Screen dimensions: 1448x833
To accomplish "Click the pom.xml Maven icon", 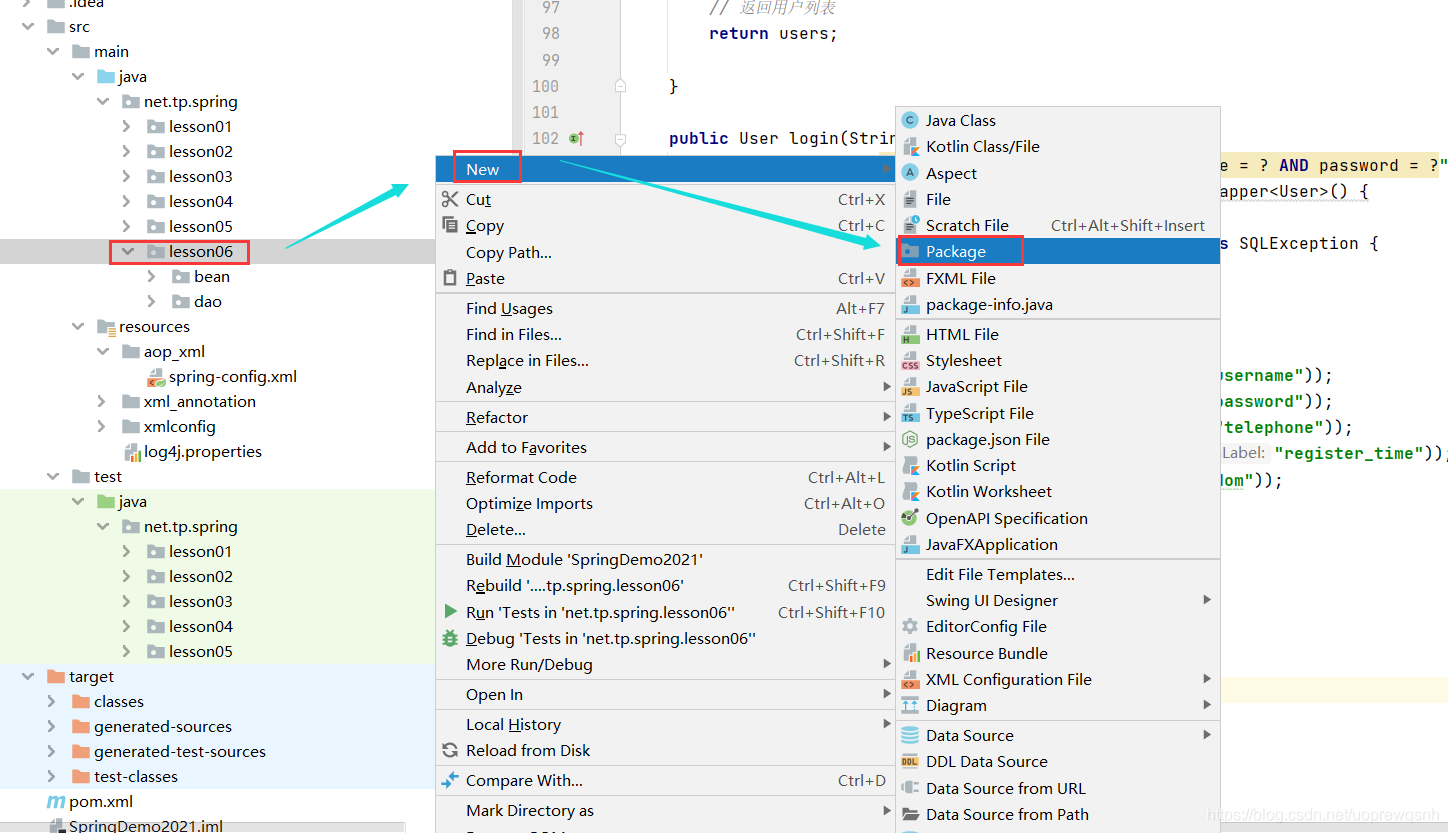I will 56,801.
